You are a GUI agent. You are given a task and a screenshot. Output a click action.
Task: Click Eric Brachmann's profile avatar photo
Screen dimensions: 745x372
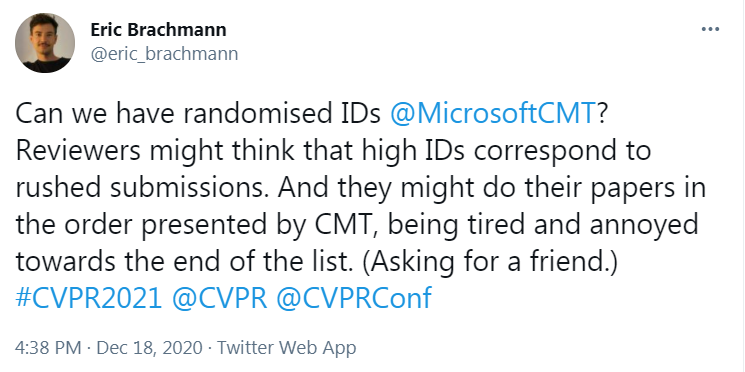(x=45, y=43)
